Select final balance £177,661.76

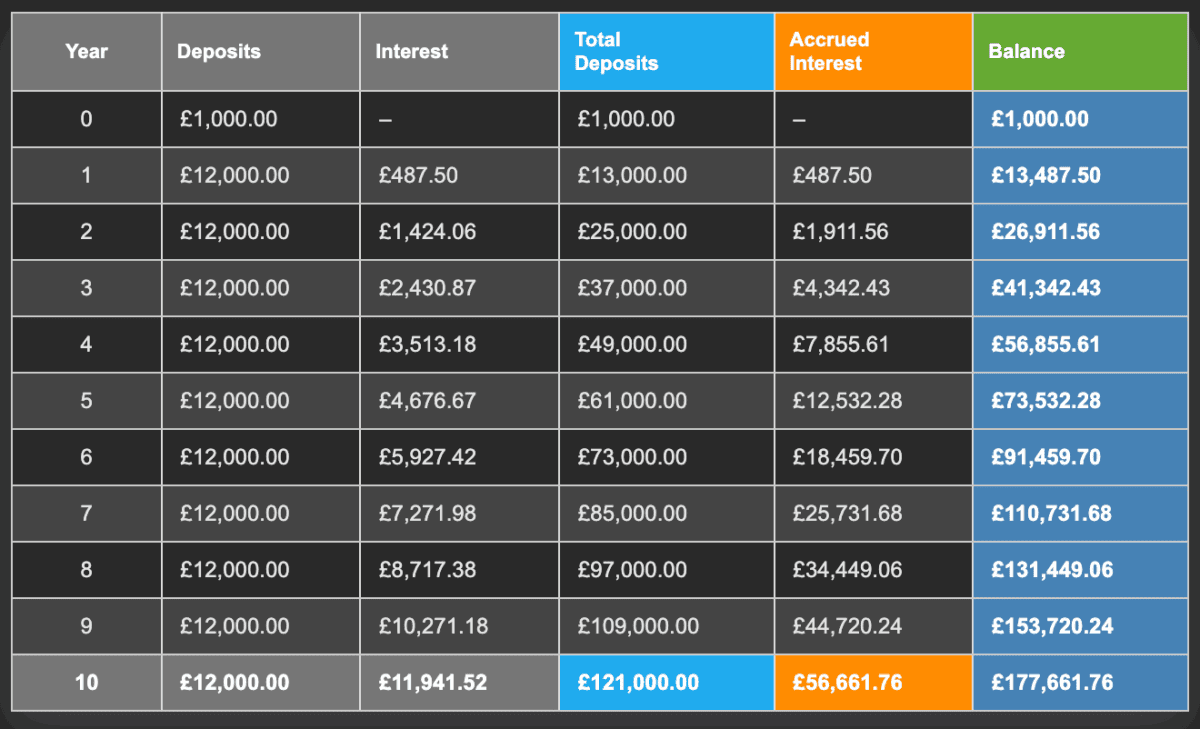point(1051,683)
